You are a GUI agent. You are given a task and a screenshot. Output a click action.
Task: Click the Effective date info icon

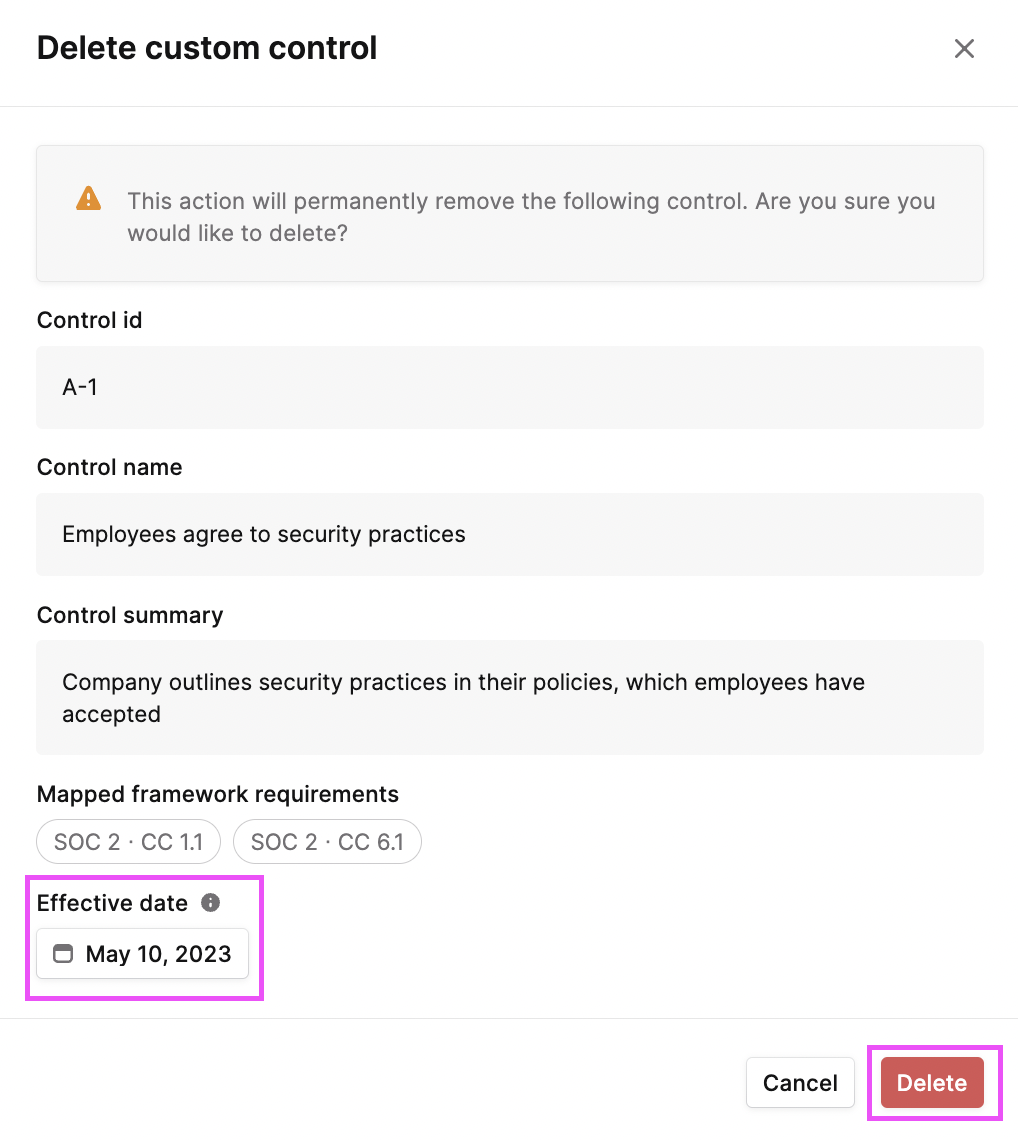click(x=210, y=902)
